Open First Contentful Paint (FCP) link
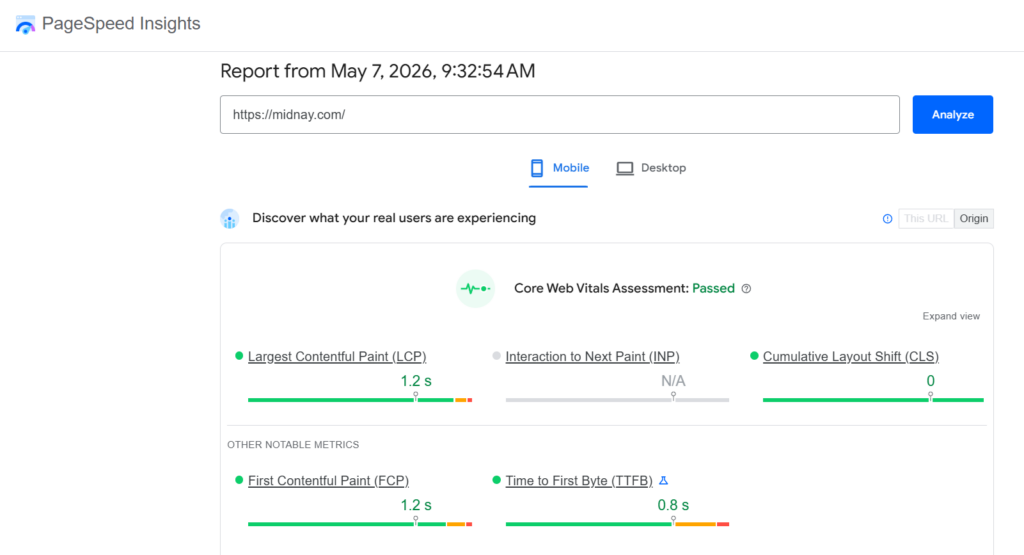This screenshot has height=555, width=1024. [x=328, y=481]
